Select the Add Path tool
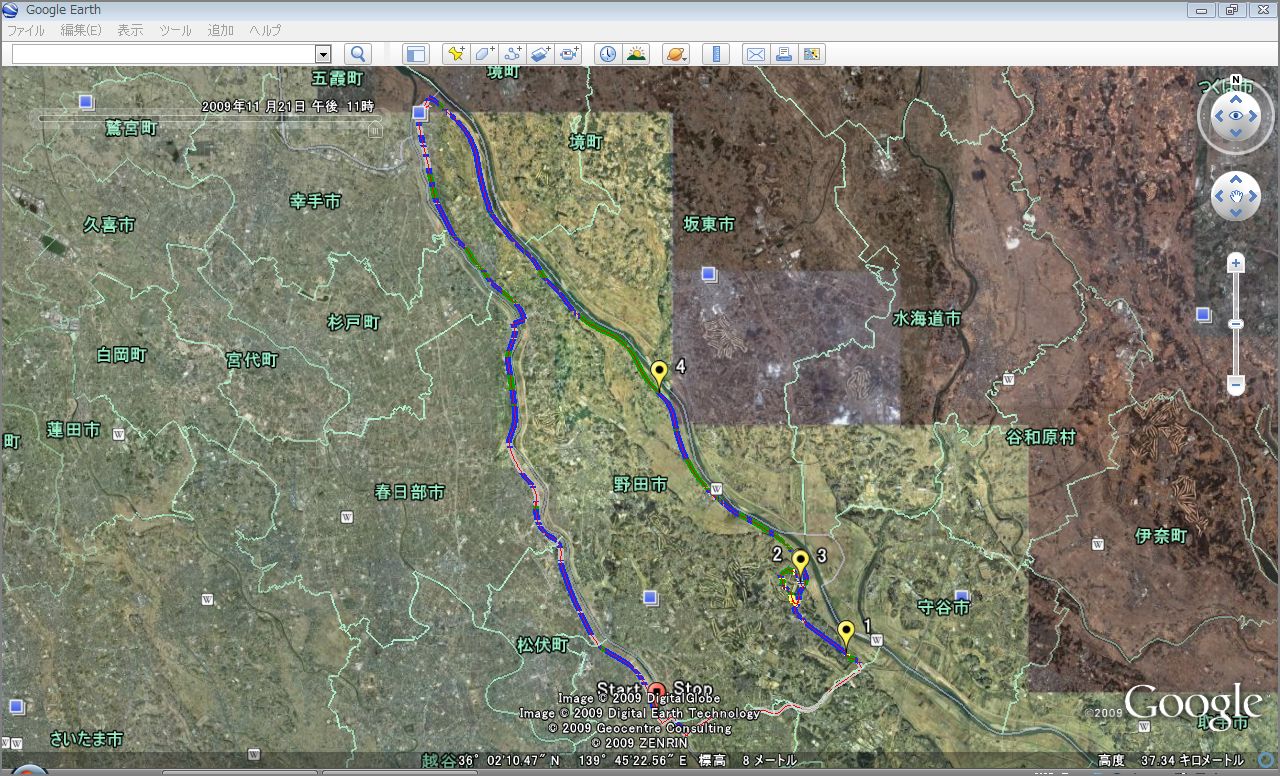1280x776 pixels. (513, 54)
